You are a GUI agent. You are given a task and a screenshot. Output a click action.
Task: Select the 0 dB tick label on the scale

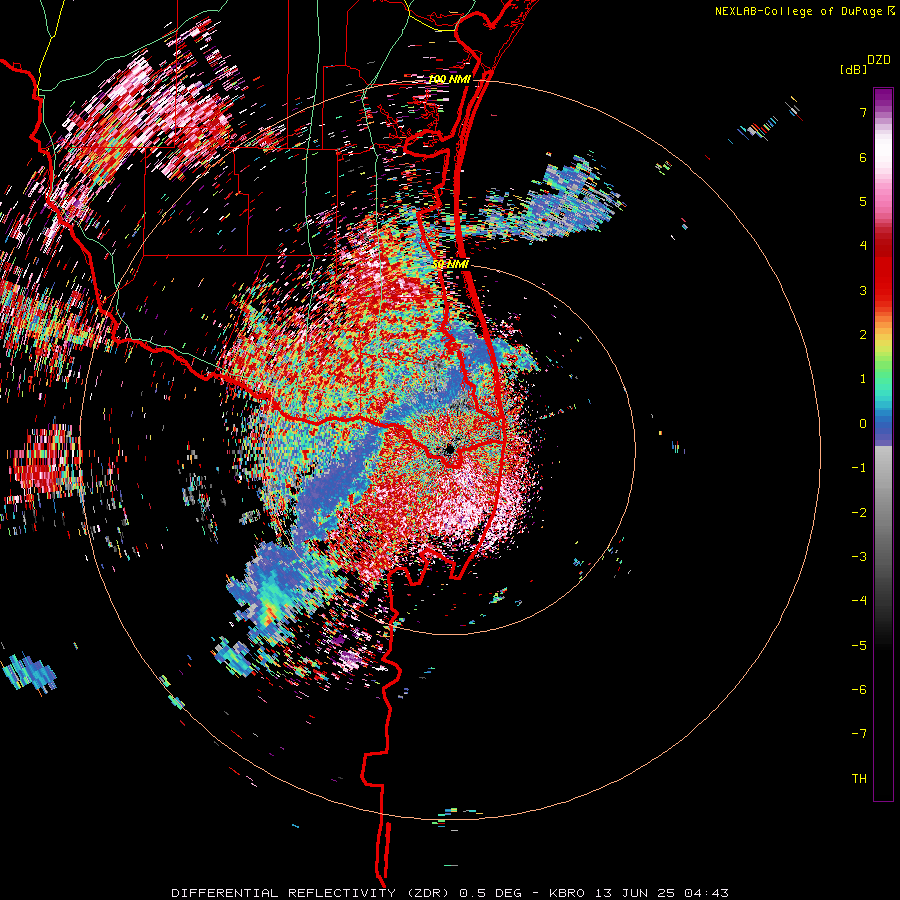(x=863, y=424)
